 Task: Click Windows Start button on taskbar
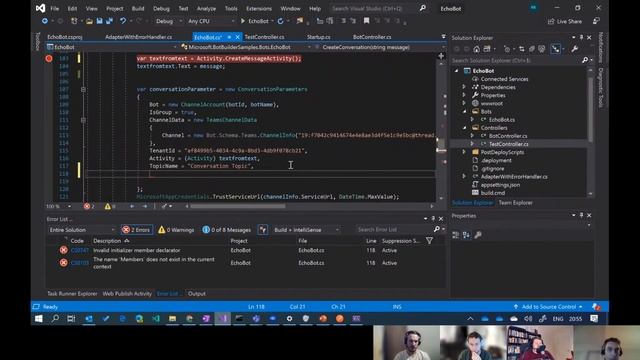click(39, 319)
